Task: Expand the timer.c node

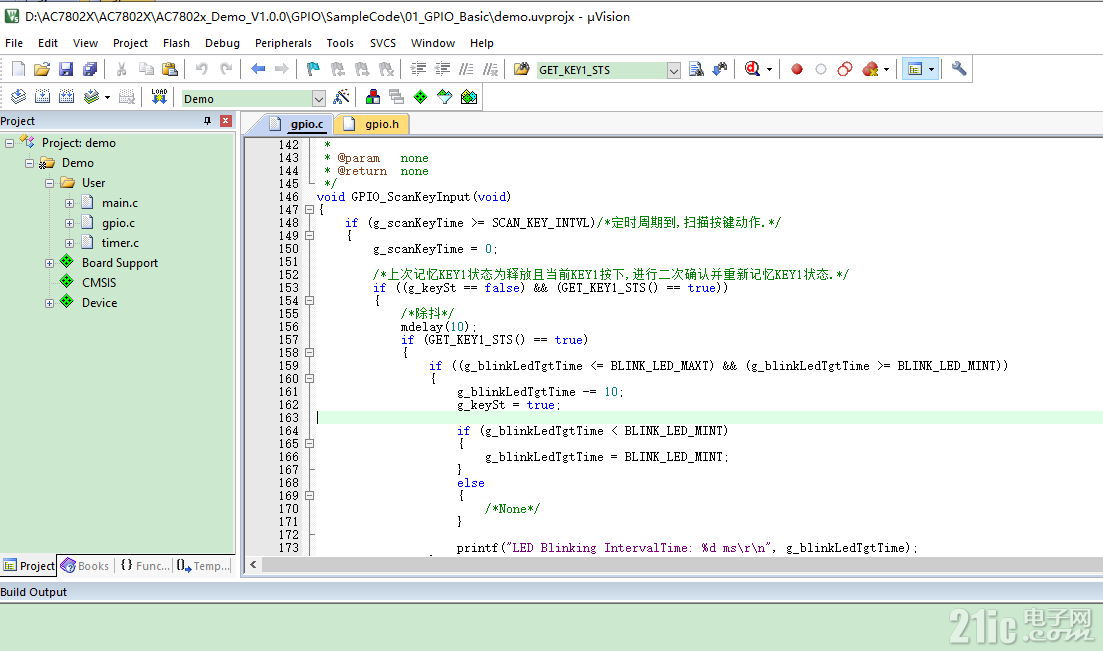Action: [x=69, y=244]
